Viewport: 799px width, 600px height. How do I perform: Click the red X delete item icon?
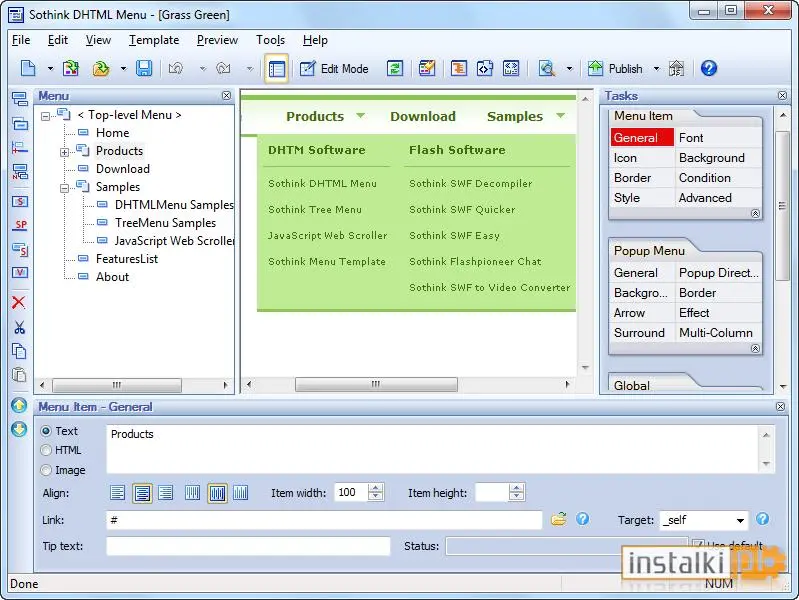coord(19,302)
